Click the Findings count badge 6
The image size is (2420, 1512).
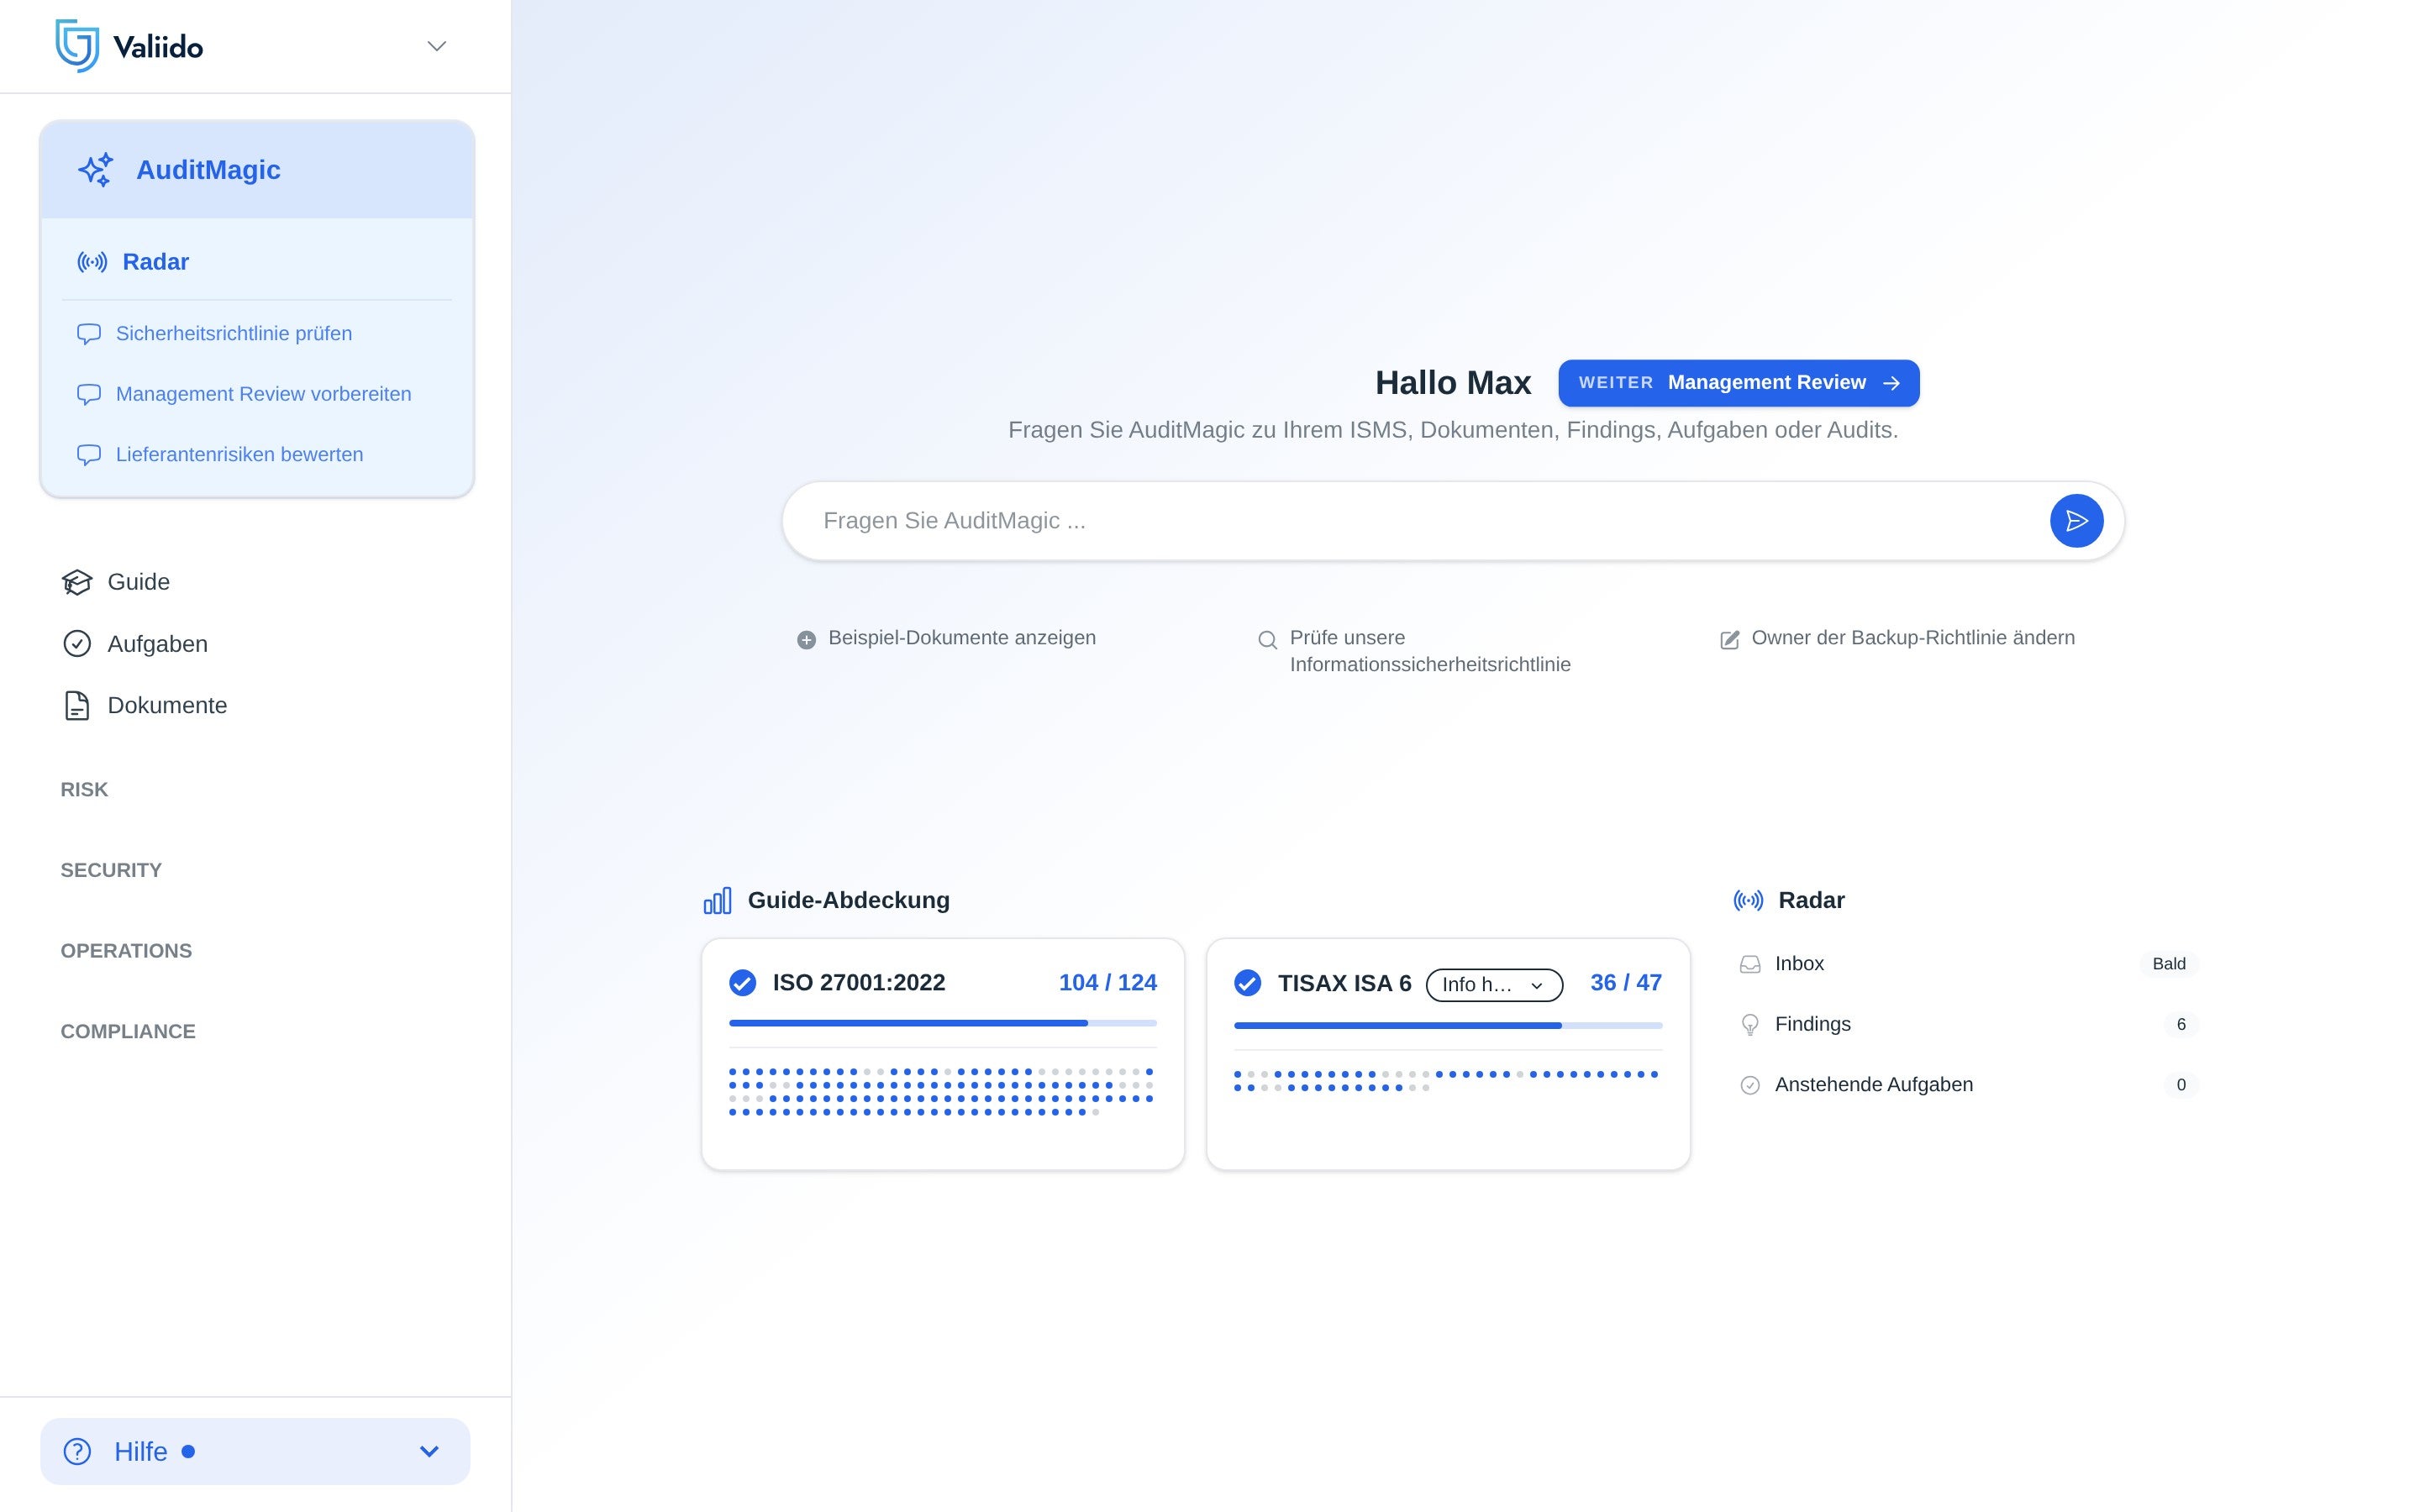pyautogui.click(x=2181, y=1024)
